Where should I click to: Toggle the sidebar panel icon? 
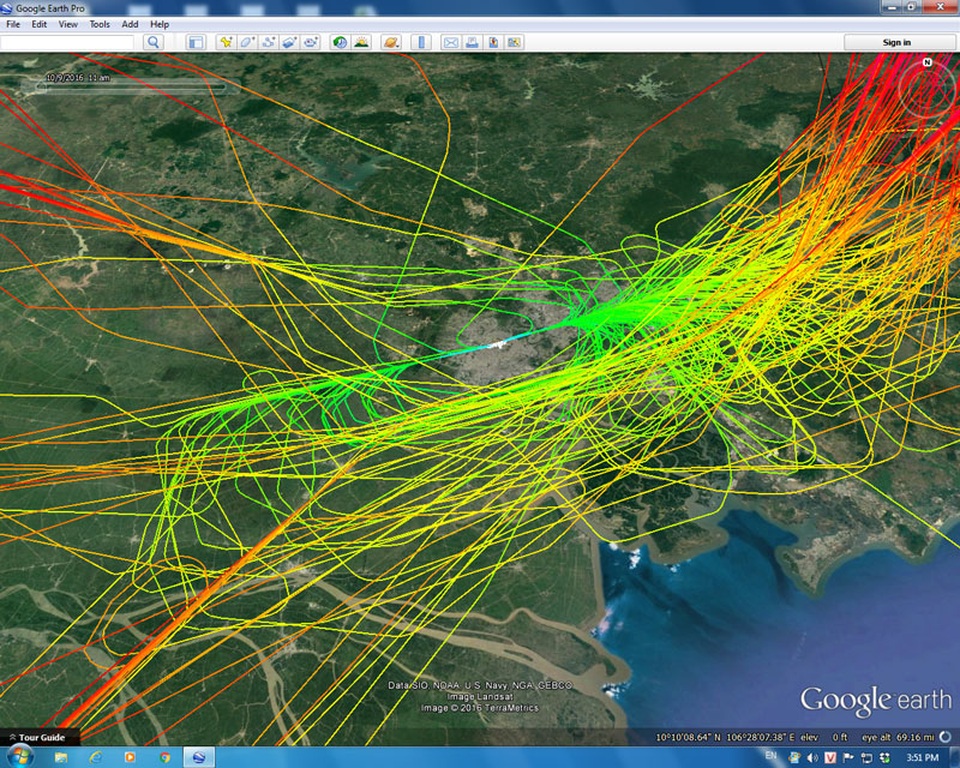point(196,42)
